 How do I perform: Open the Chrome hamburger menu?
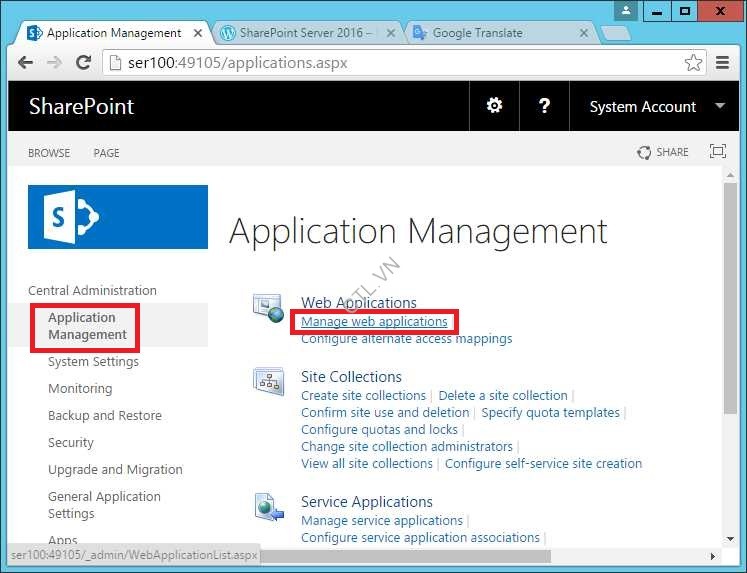tap(722, 62)
